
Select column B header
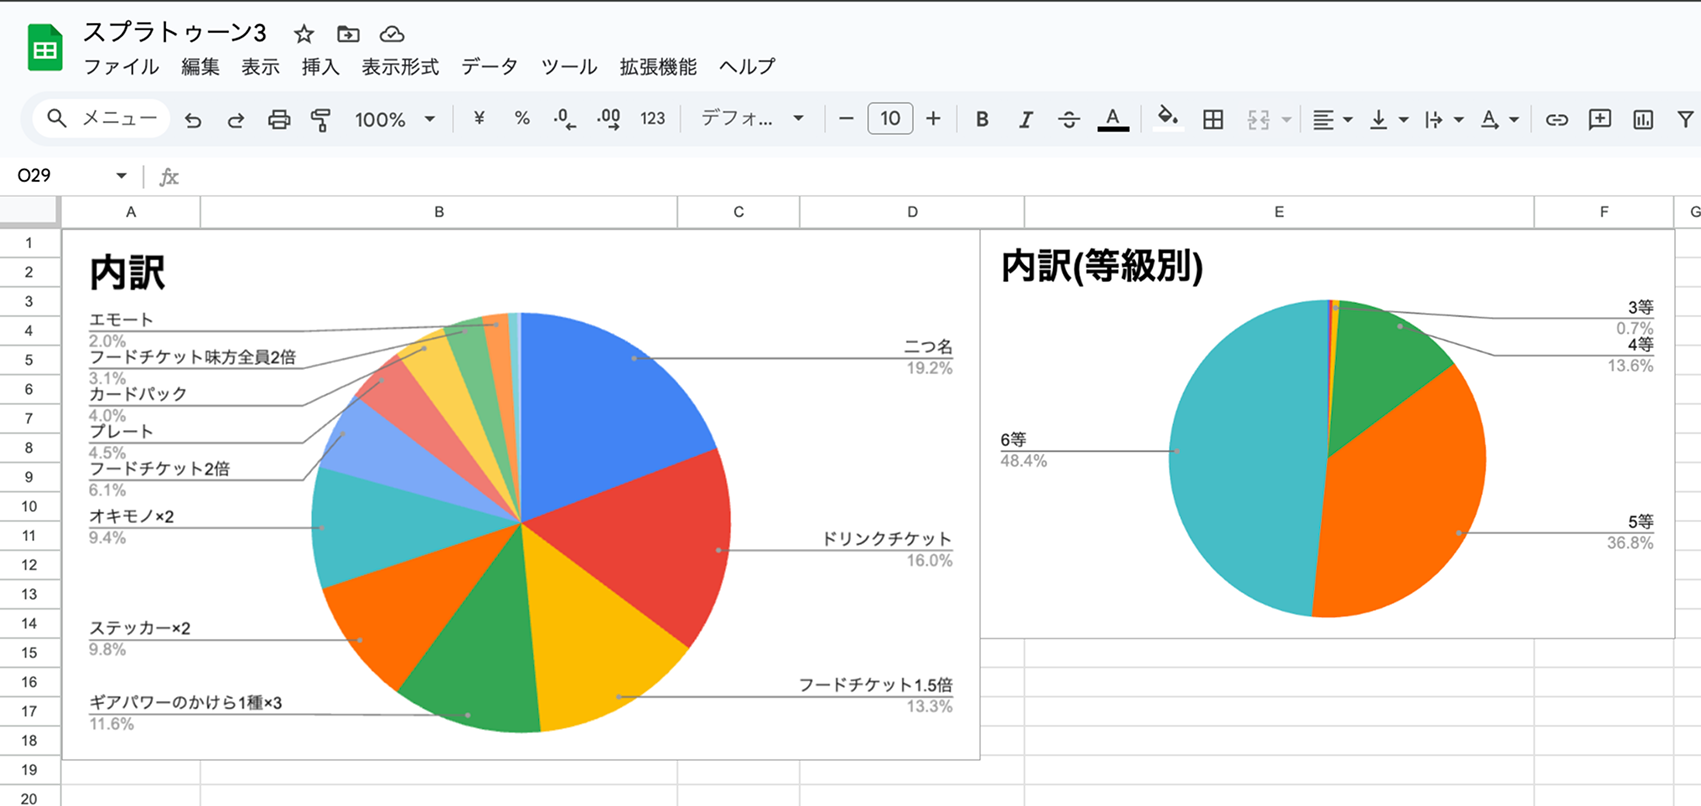coord(439,212)
